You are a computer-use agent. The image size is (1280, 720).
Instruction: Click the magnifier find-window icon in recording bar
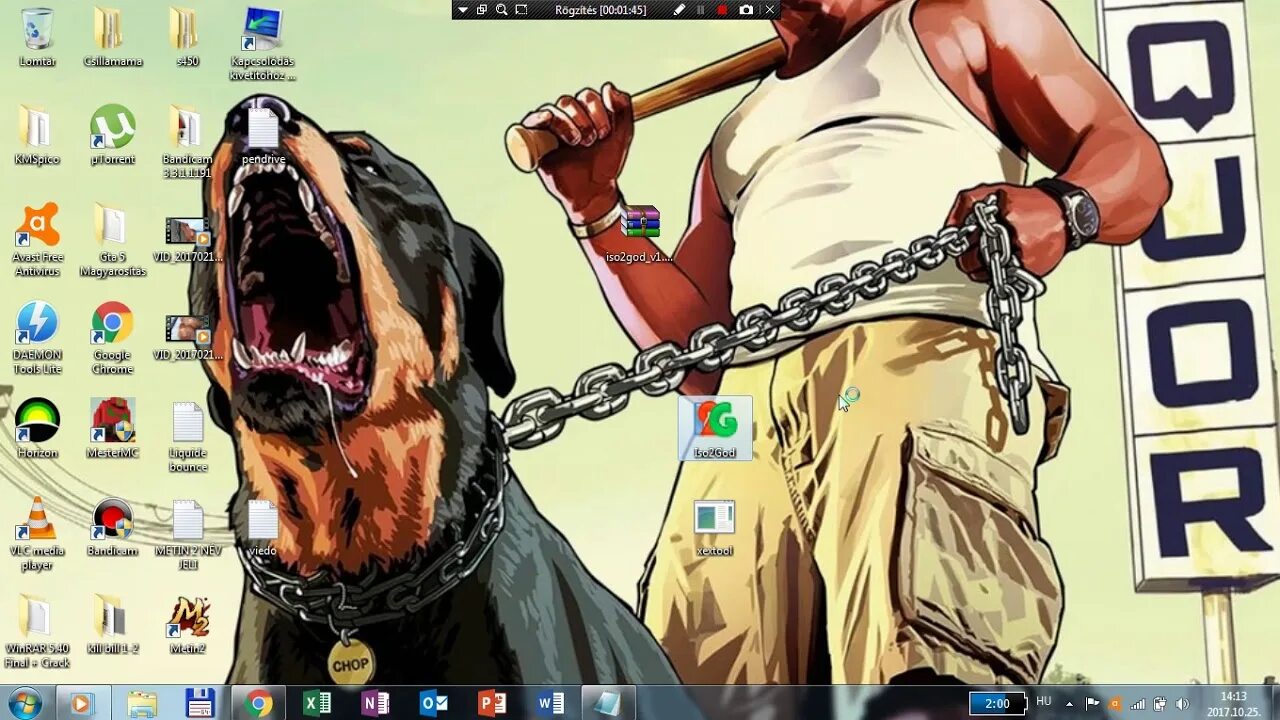point(502,10)
